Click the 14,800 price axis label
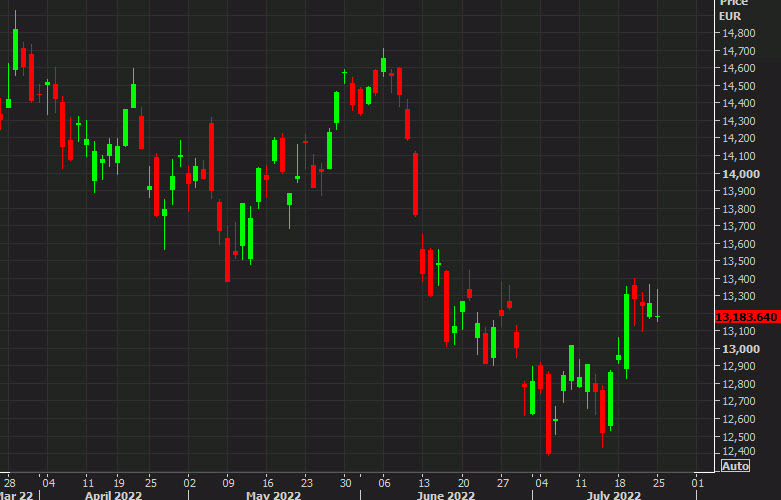Viewport: 781px width, 500px height. [x=739, y=33]
